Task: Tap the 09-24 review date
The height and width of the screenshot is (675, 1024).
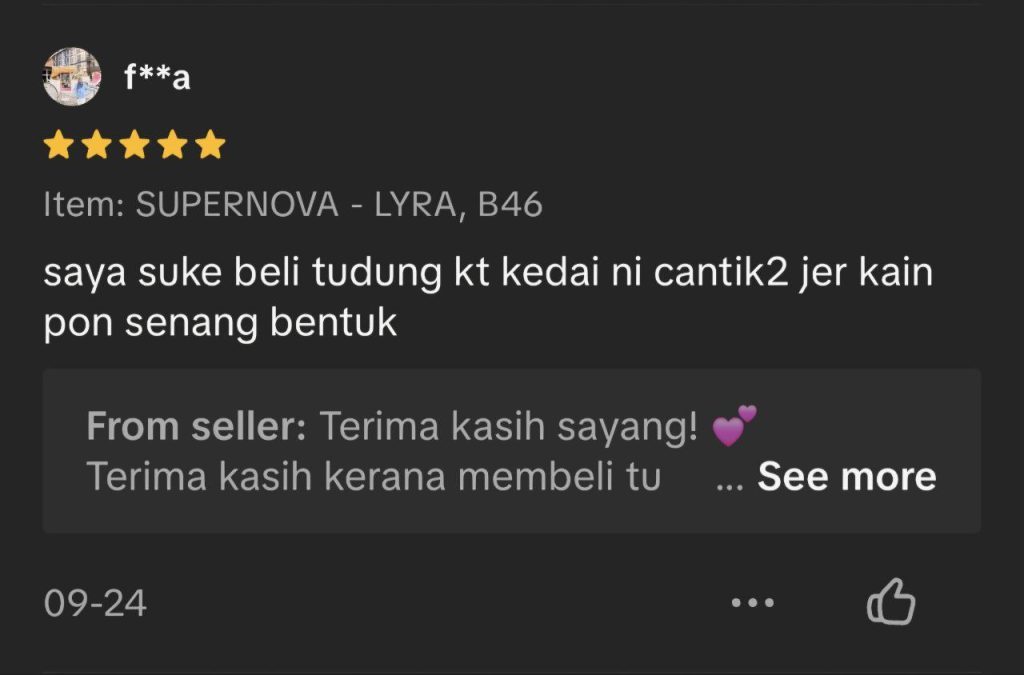Action: pyautogui.click(x=95, y=603)
